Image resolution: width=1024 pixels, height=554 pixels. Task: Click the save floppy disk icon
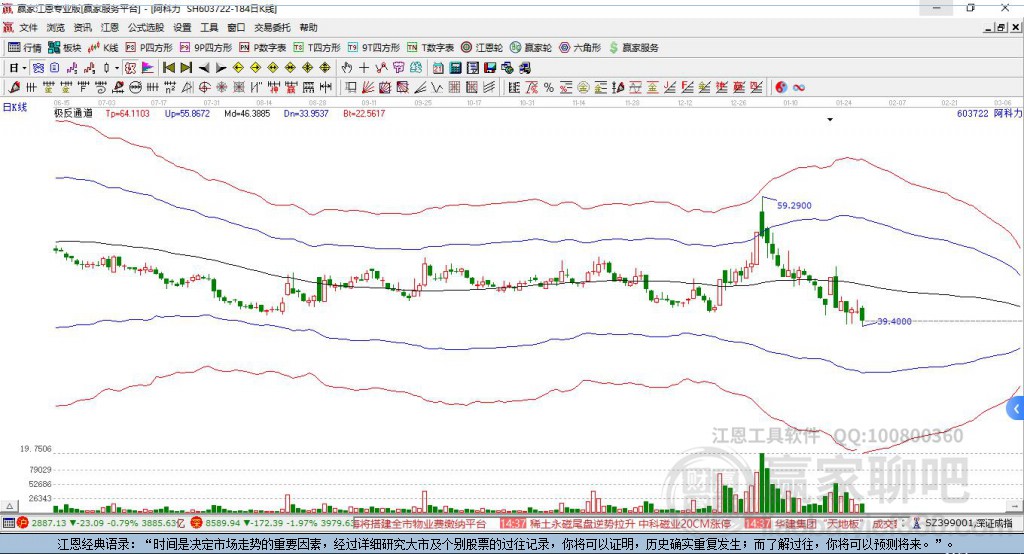(490, 68)
